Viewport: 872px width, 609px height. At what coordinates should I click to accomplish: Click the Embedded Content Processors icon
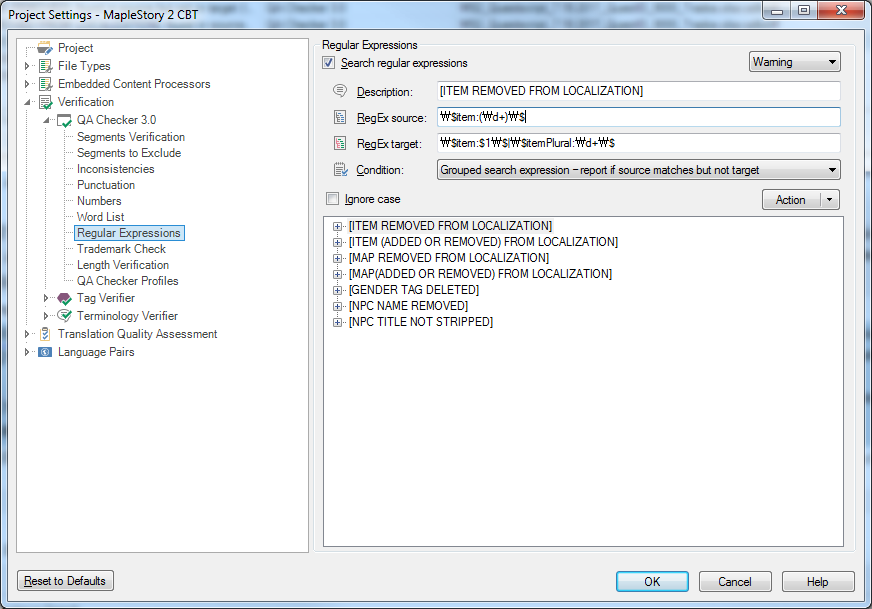(x=45, y=84)
